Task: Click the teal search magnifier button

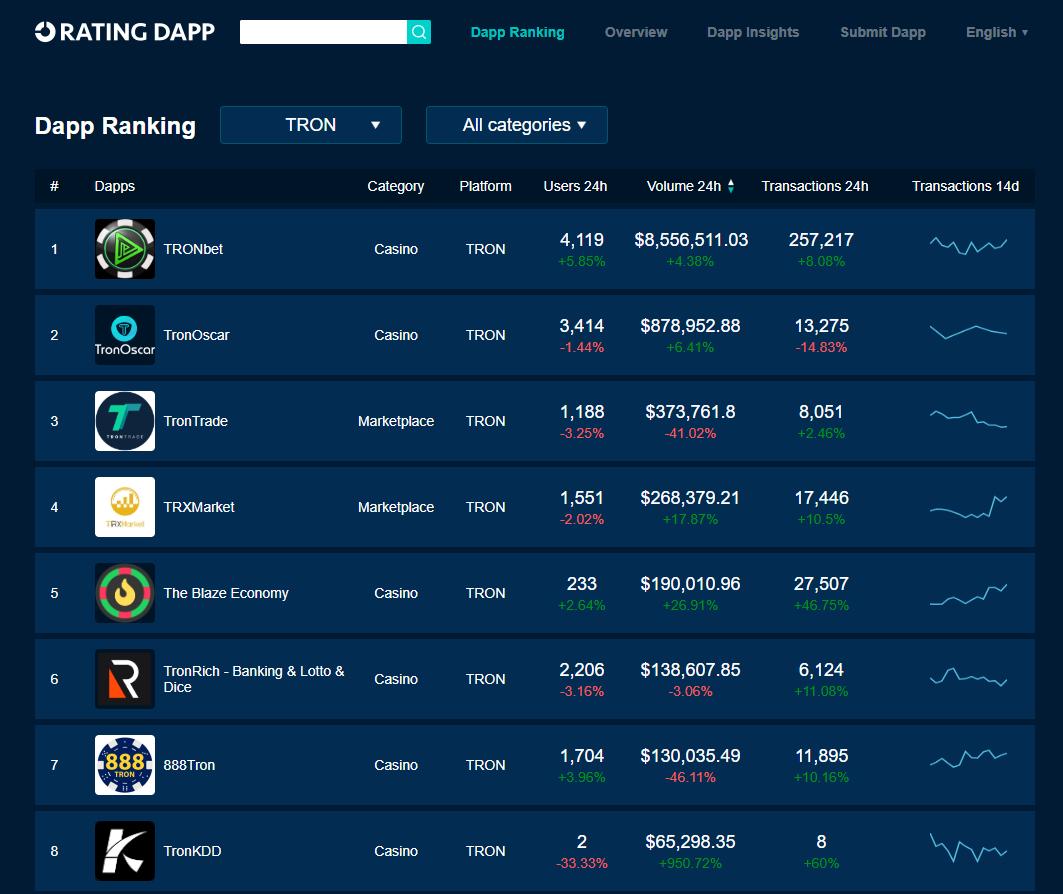Action: (x=419, y=32)
